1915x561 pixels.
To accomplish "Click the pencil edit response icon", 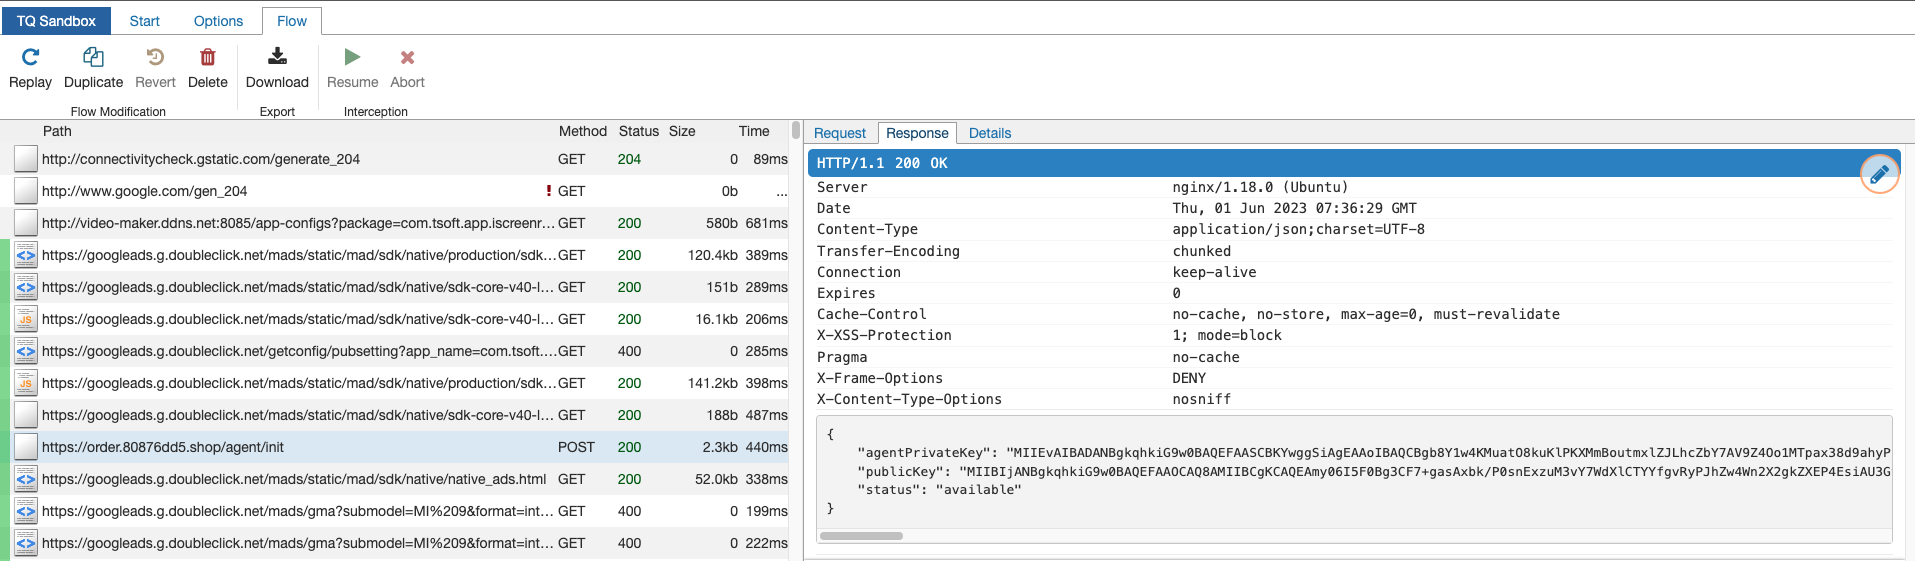I will point(1879,174).
